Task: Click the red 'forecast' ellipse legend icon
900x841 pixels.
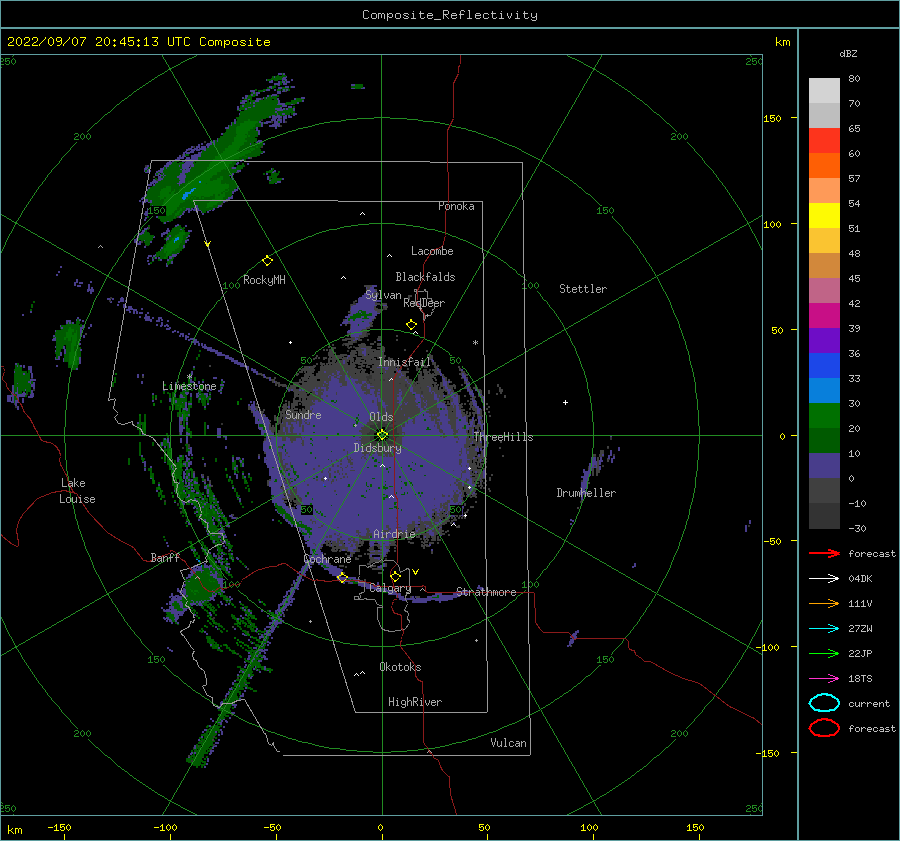Action: point(824,728)
